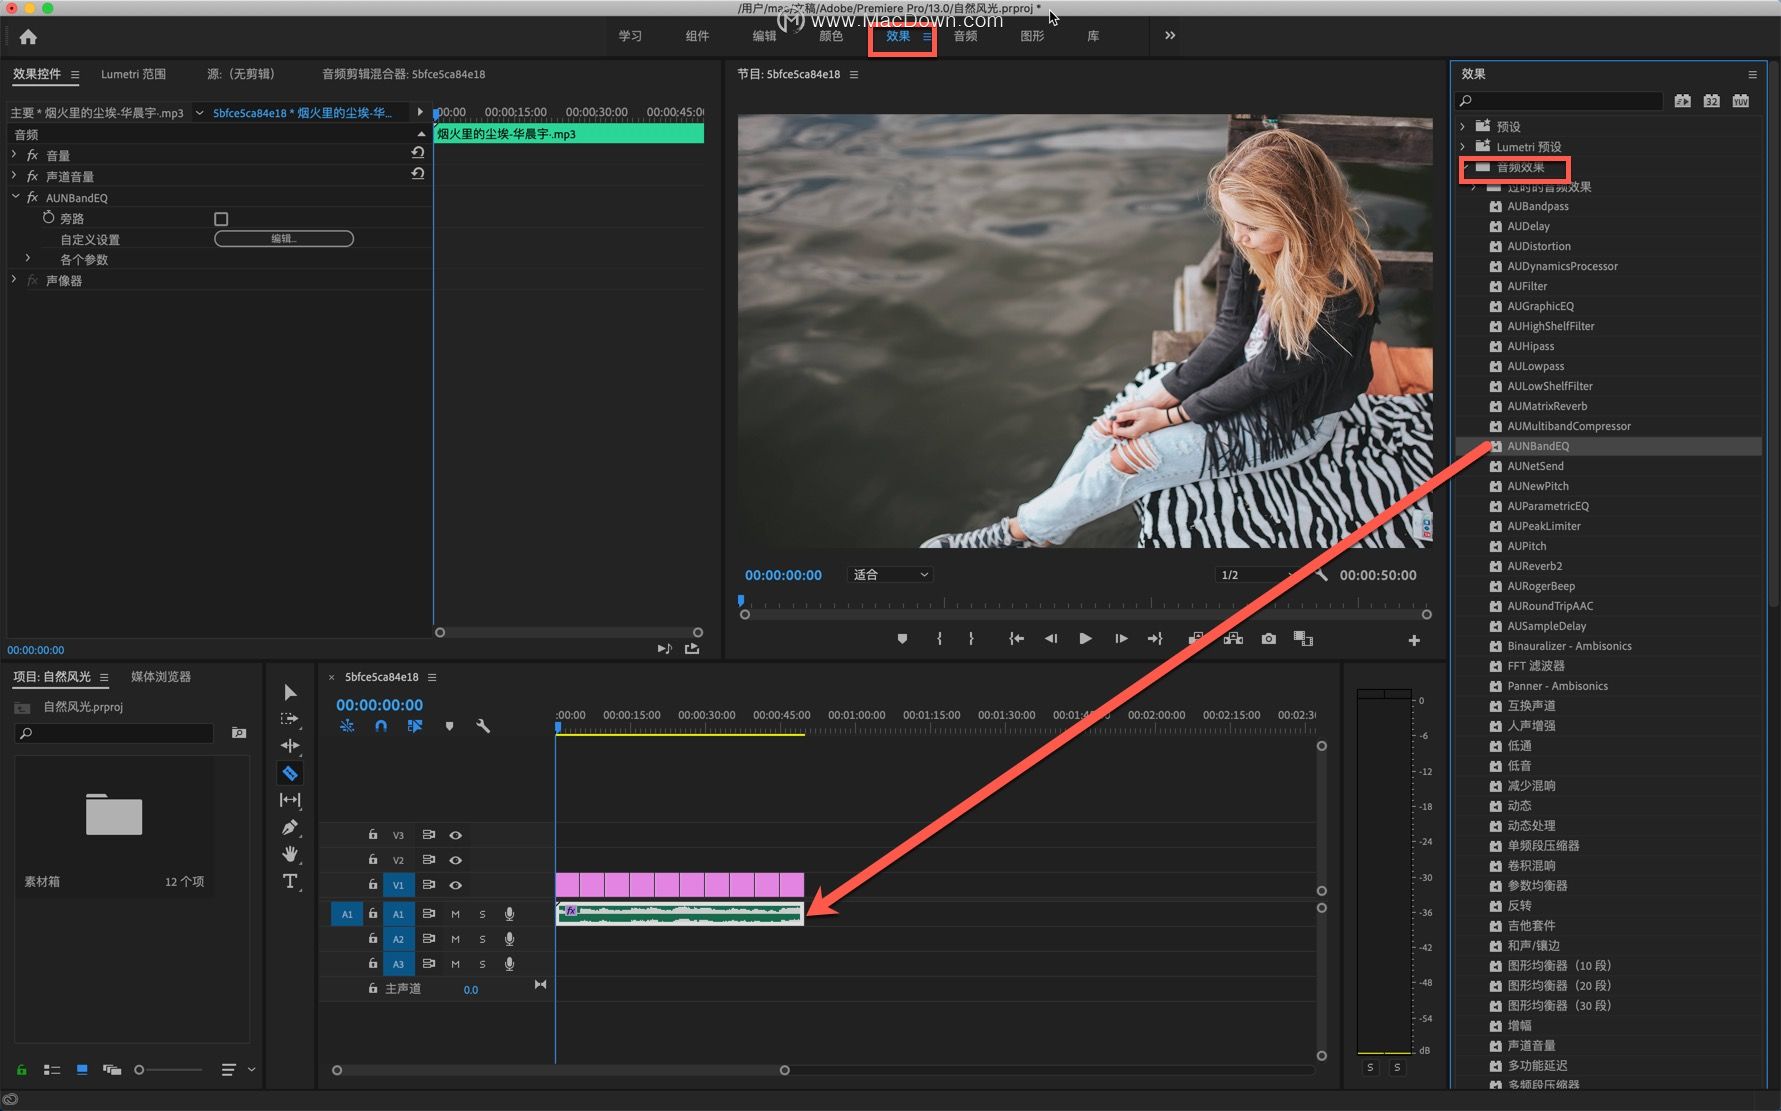Open comparison view in program monitor
Viewport: 1781px width, 1111px height.
[x=1304, y=639]
